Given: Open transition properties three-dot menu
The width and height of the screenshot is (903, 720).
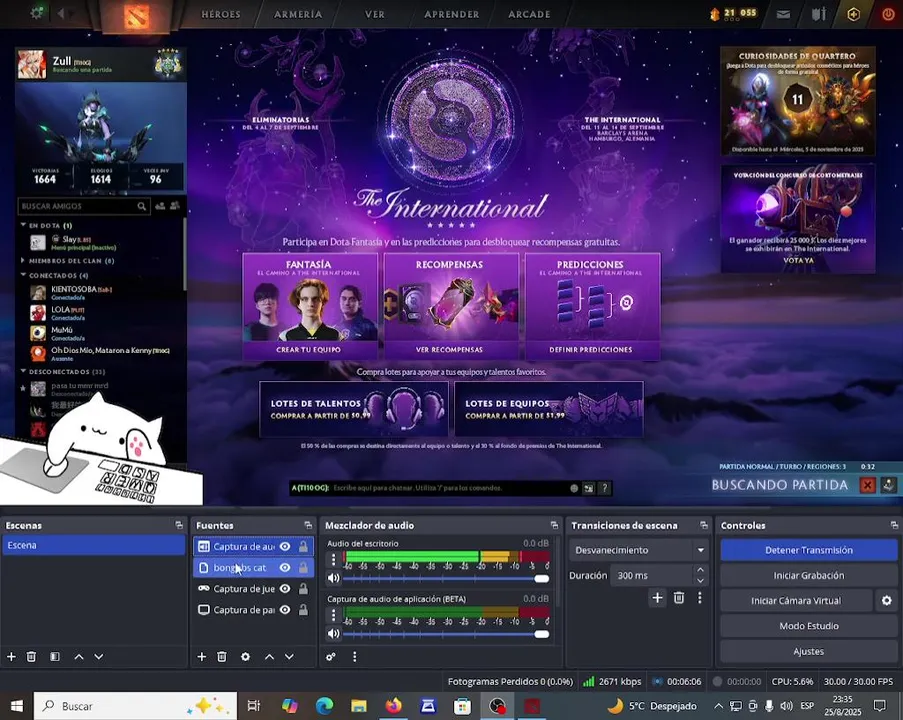Looking at the screenshot, I should [700, 598].
